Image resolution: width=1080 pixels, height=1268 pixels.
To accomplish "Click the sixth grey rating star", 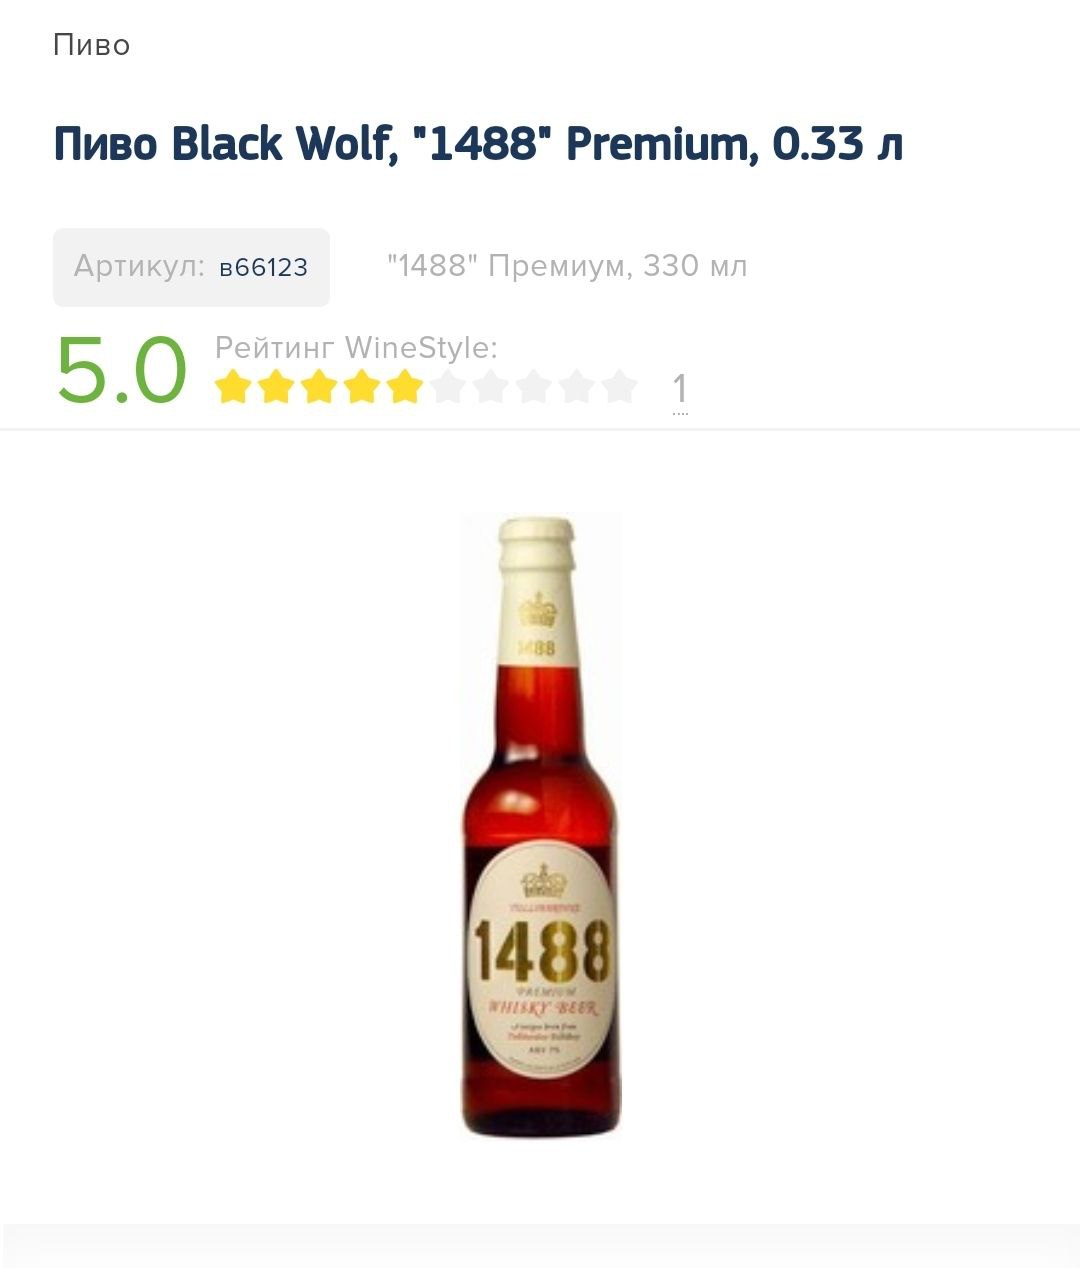I will point(448,386).
